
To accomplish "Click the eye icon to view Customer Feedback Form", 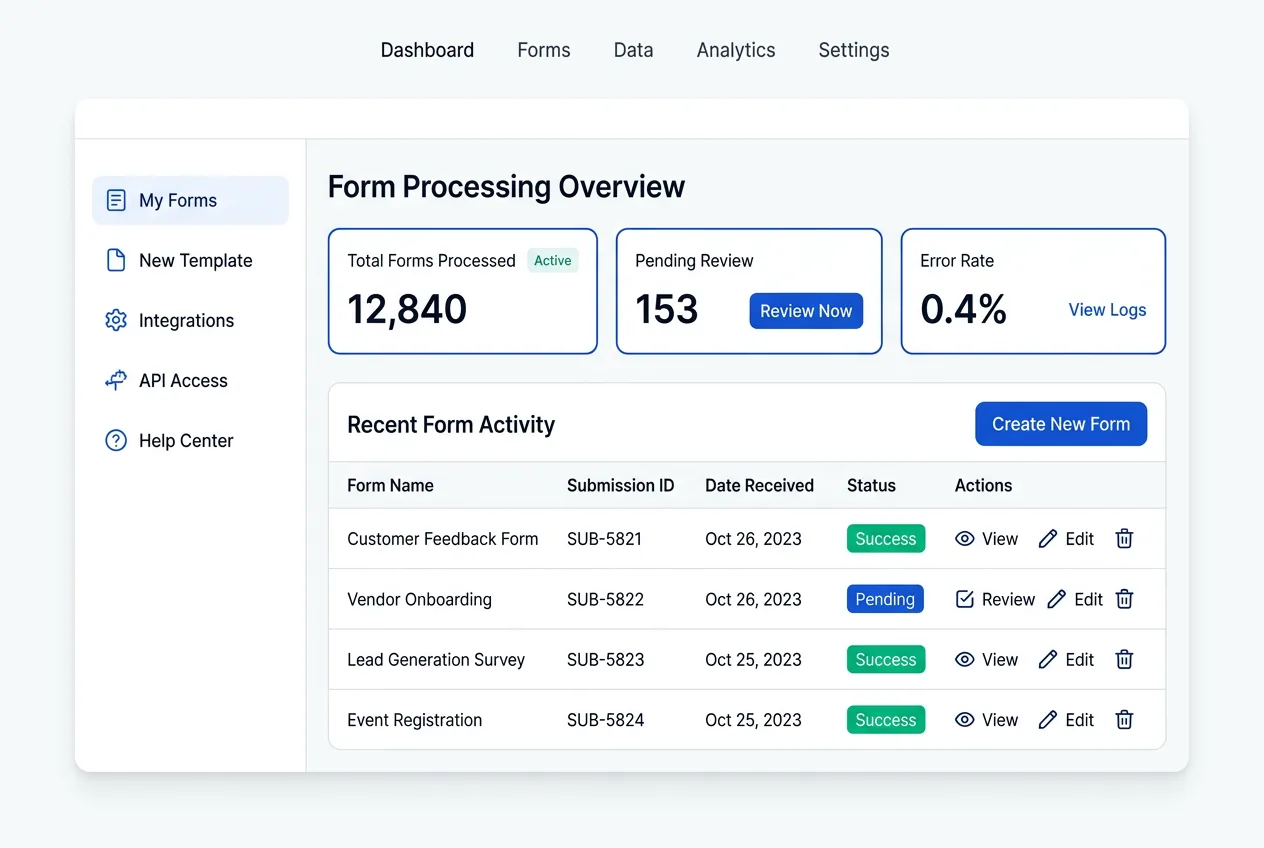I will tap(964, 538).
